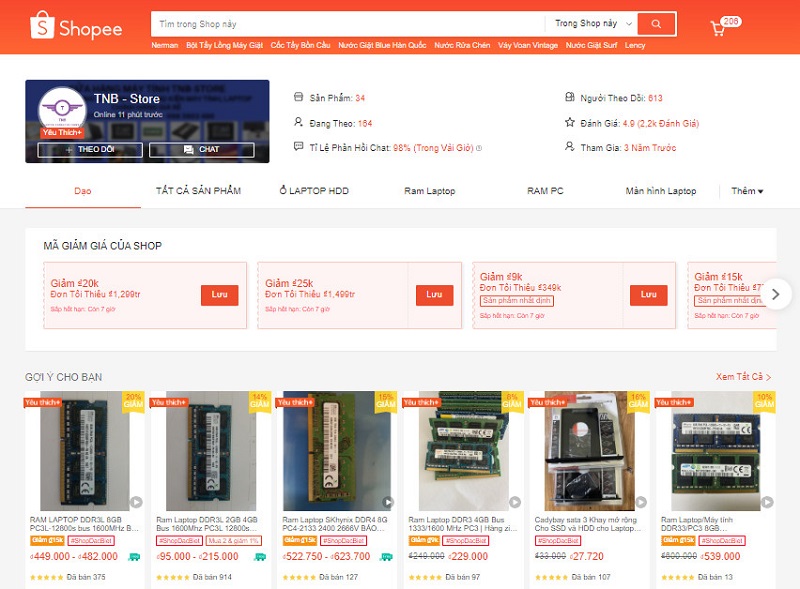800x589 pixels.
Task: Click the orange search magnifier button
Action: (x=656, y=23)
